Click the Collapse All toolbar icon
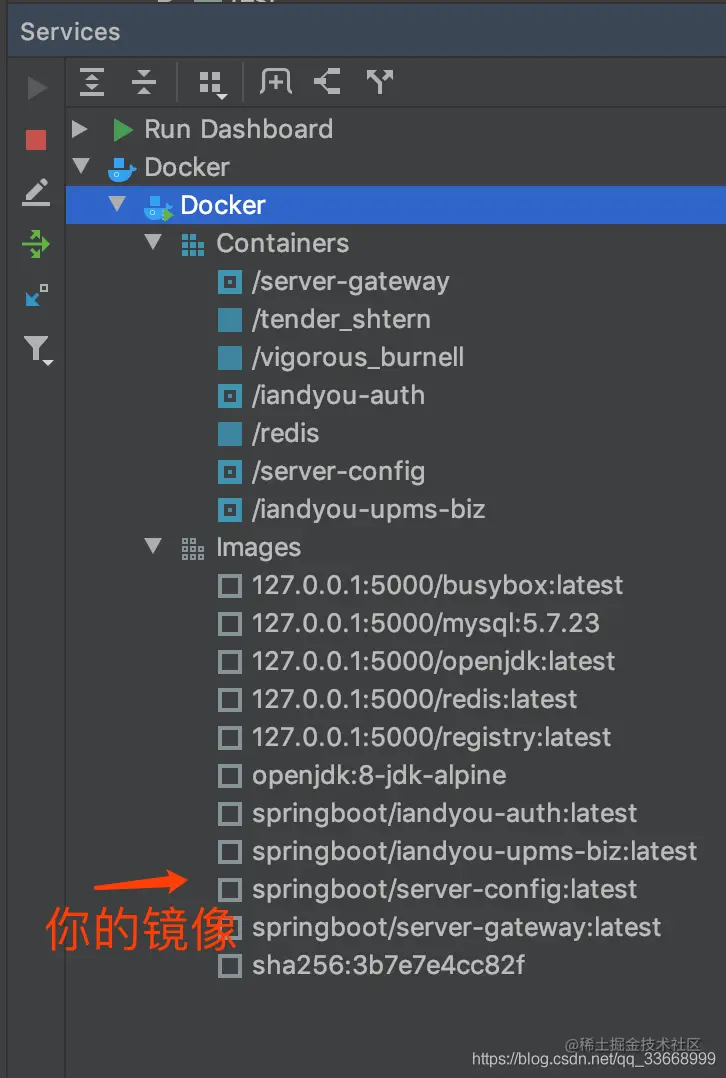 pyautogui.click(x=144, y=82)
